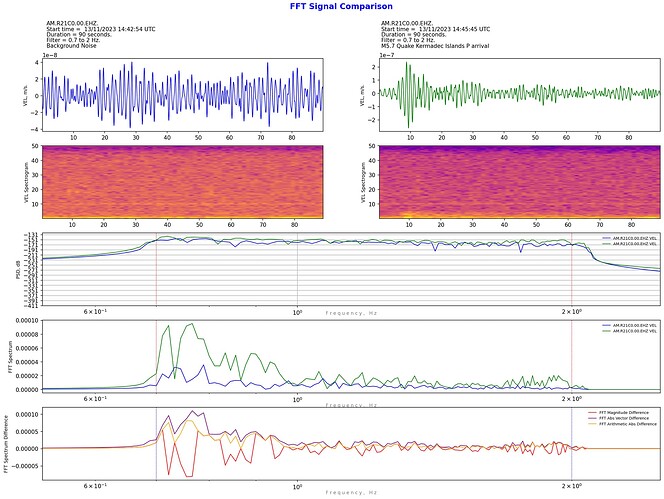Click 'Frequency, Hz' label under FFT Spectrum plot
Screen dimensions: 664x499
(351, 405)
